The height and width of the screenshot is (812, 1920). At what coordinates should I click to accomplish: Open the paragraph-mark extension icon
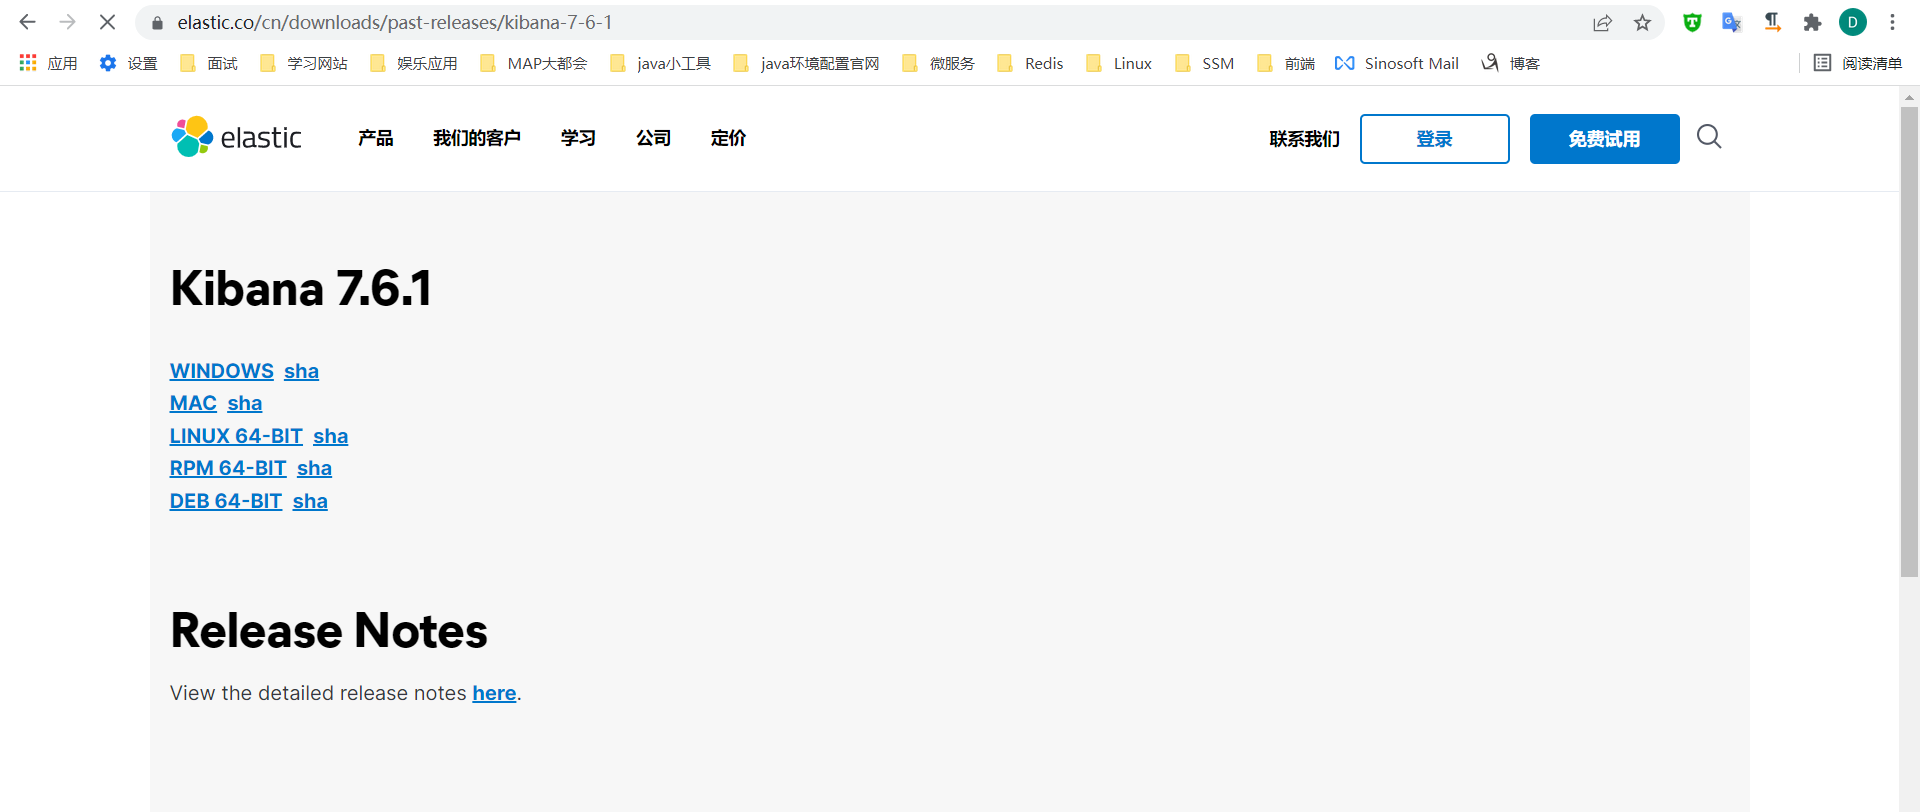point(1772,22)
